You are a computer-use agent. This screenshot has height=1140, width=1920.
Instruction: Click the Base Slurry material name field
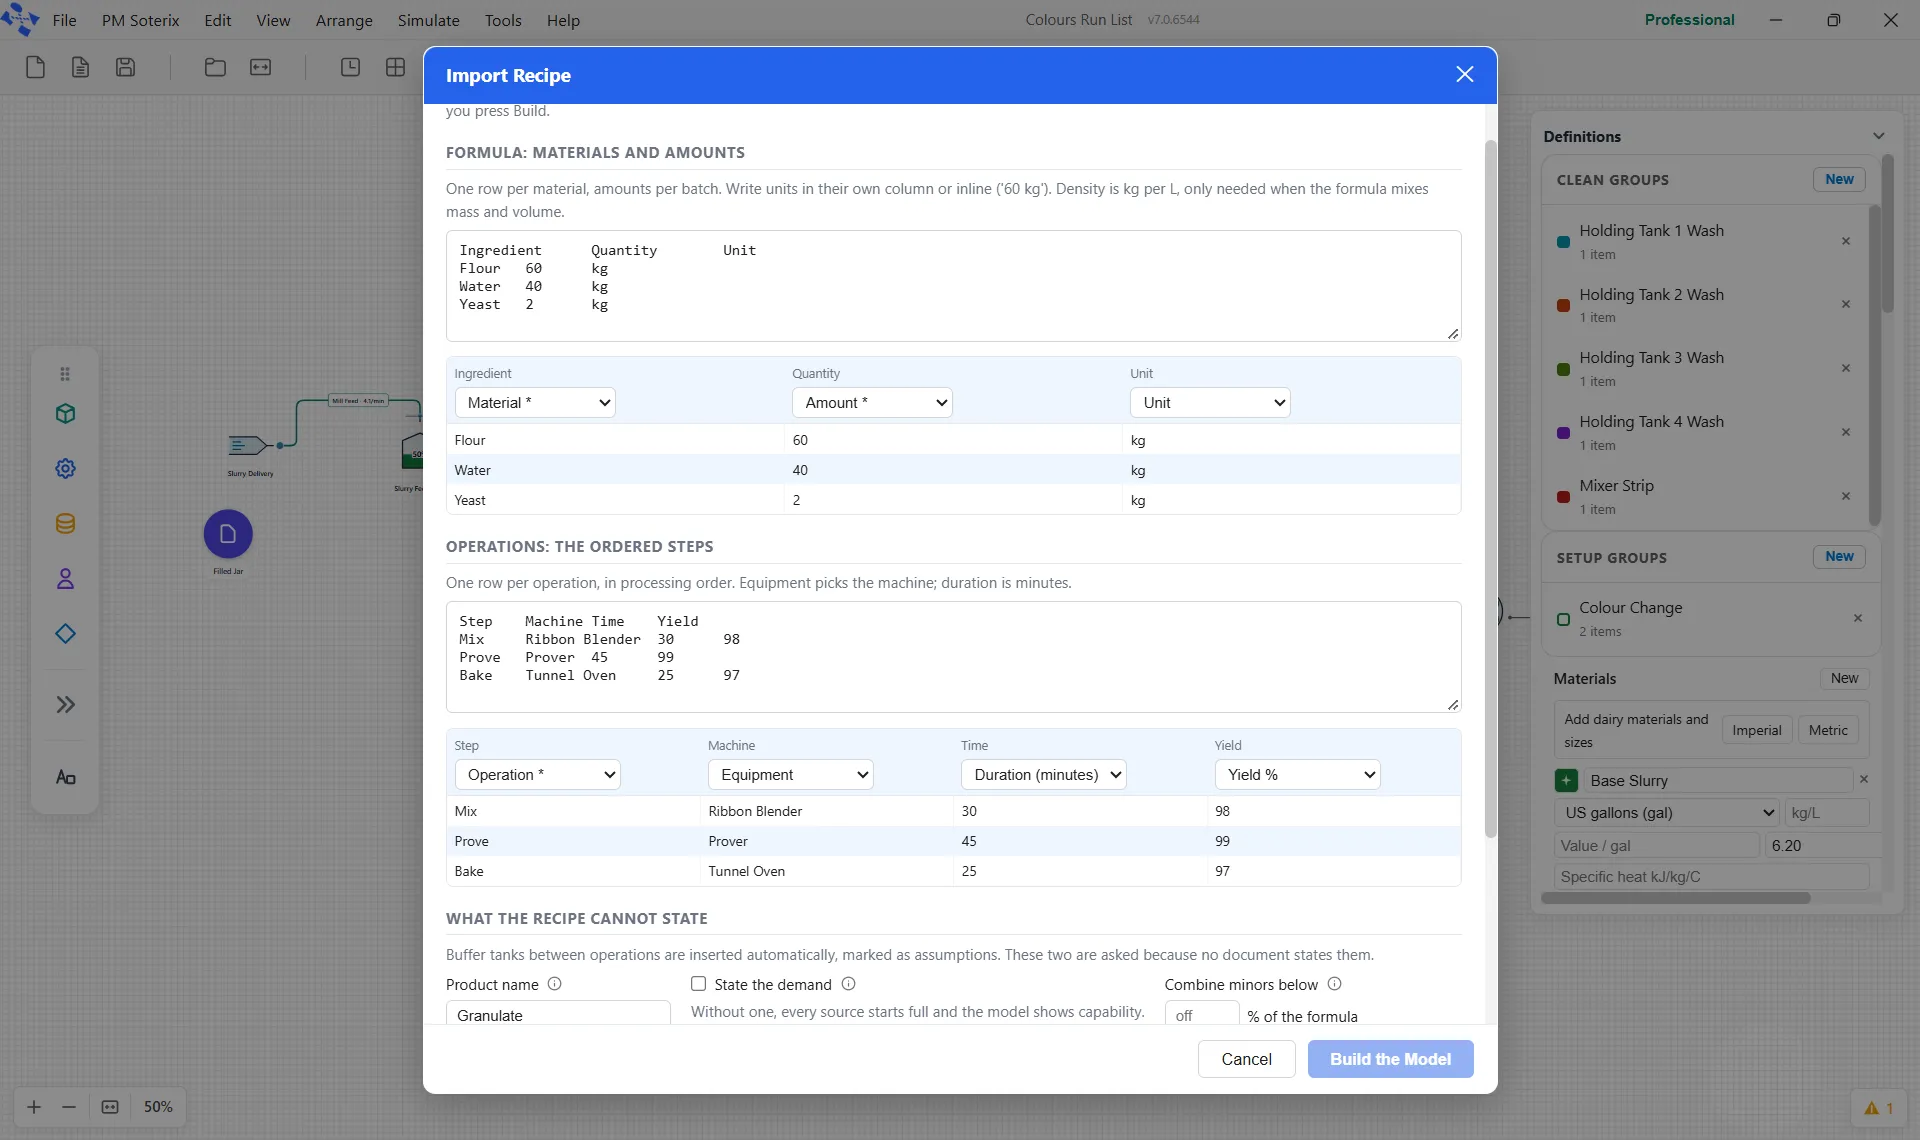[1717, 781]
